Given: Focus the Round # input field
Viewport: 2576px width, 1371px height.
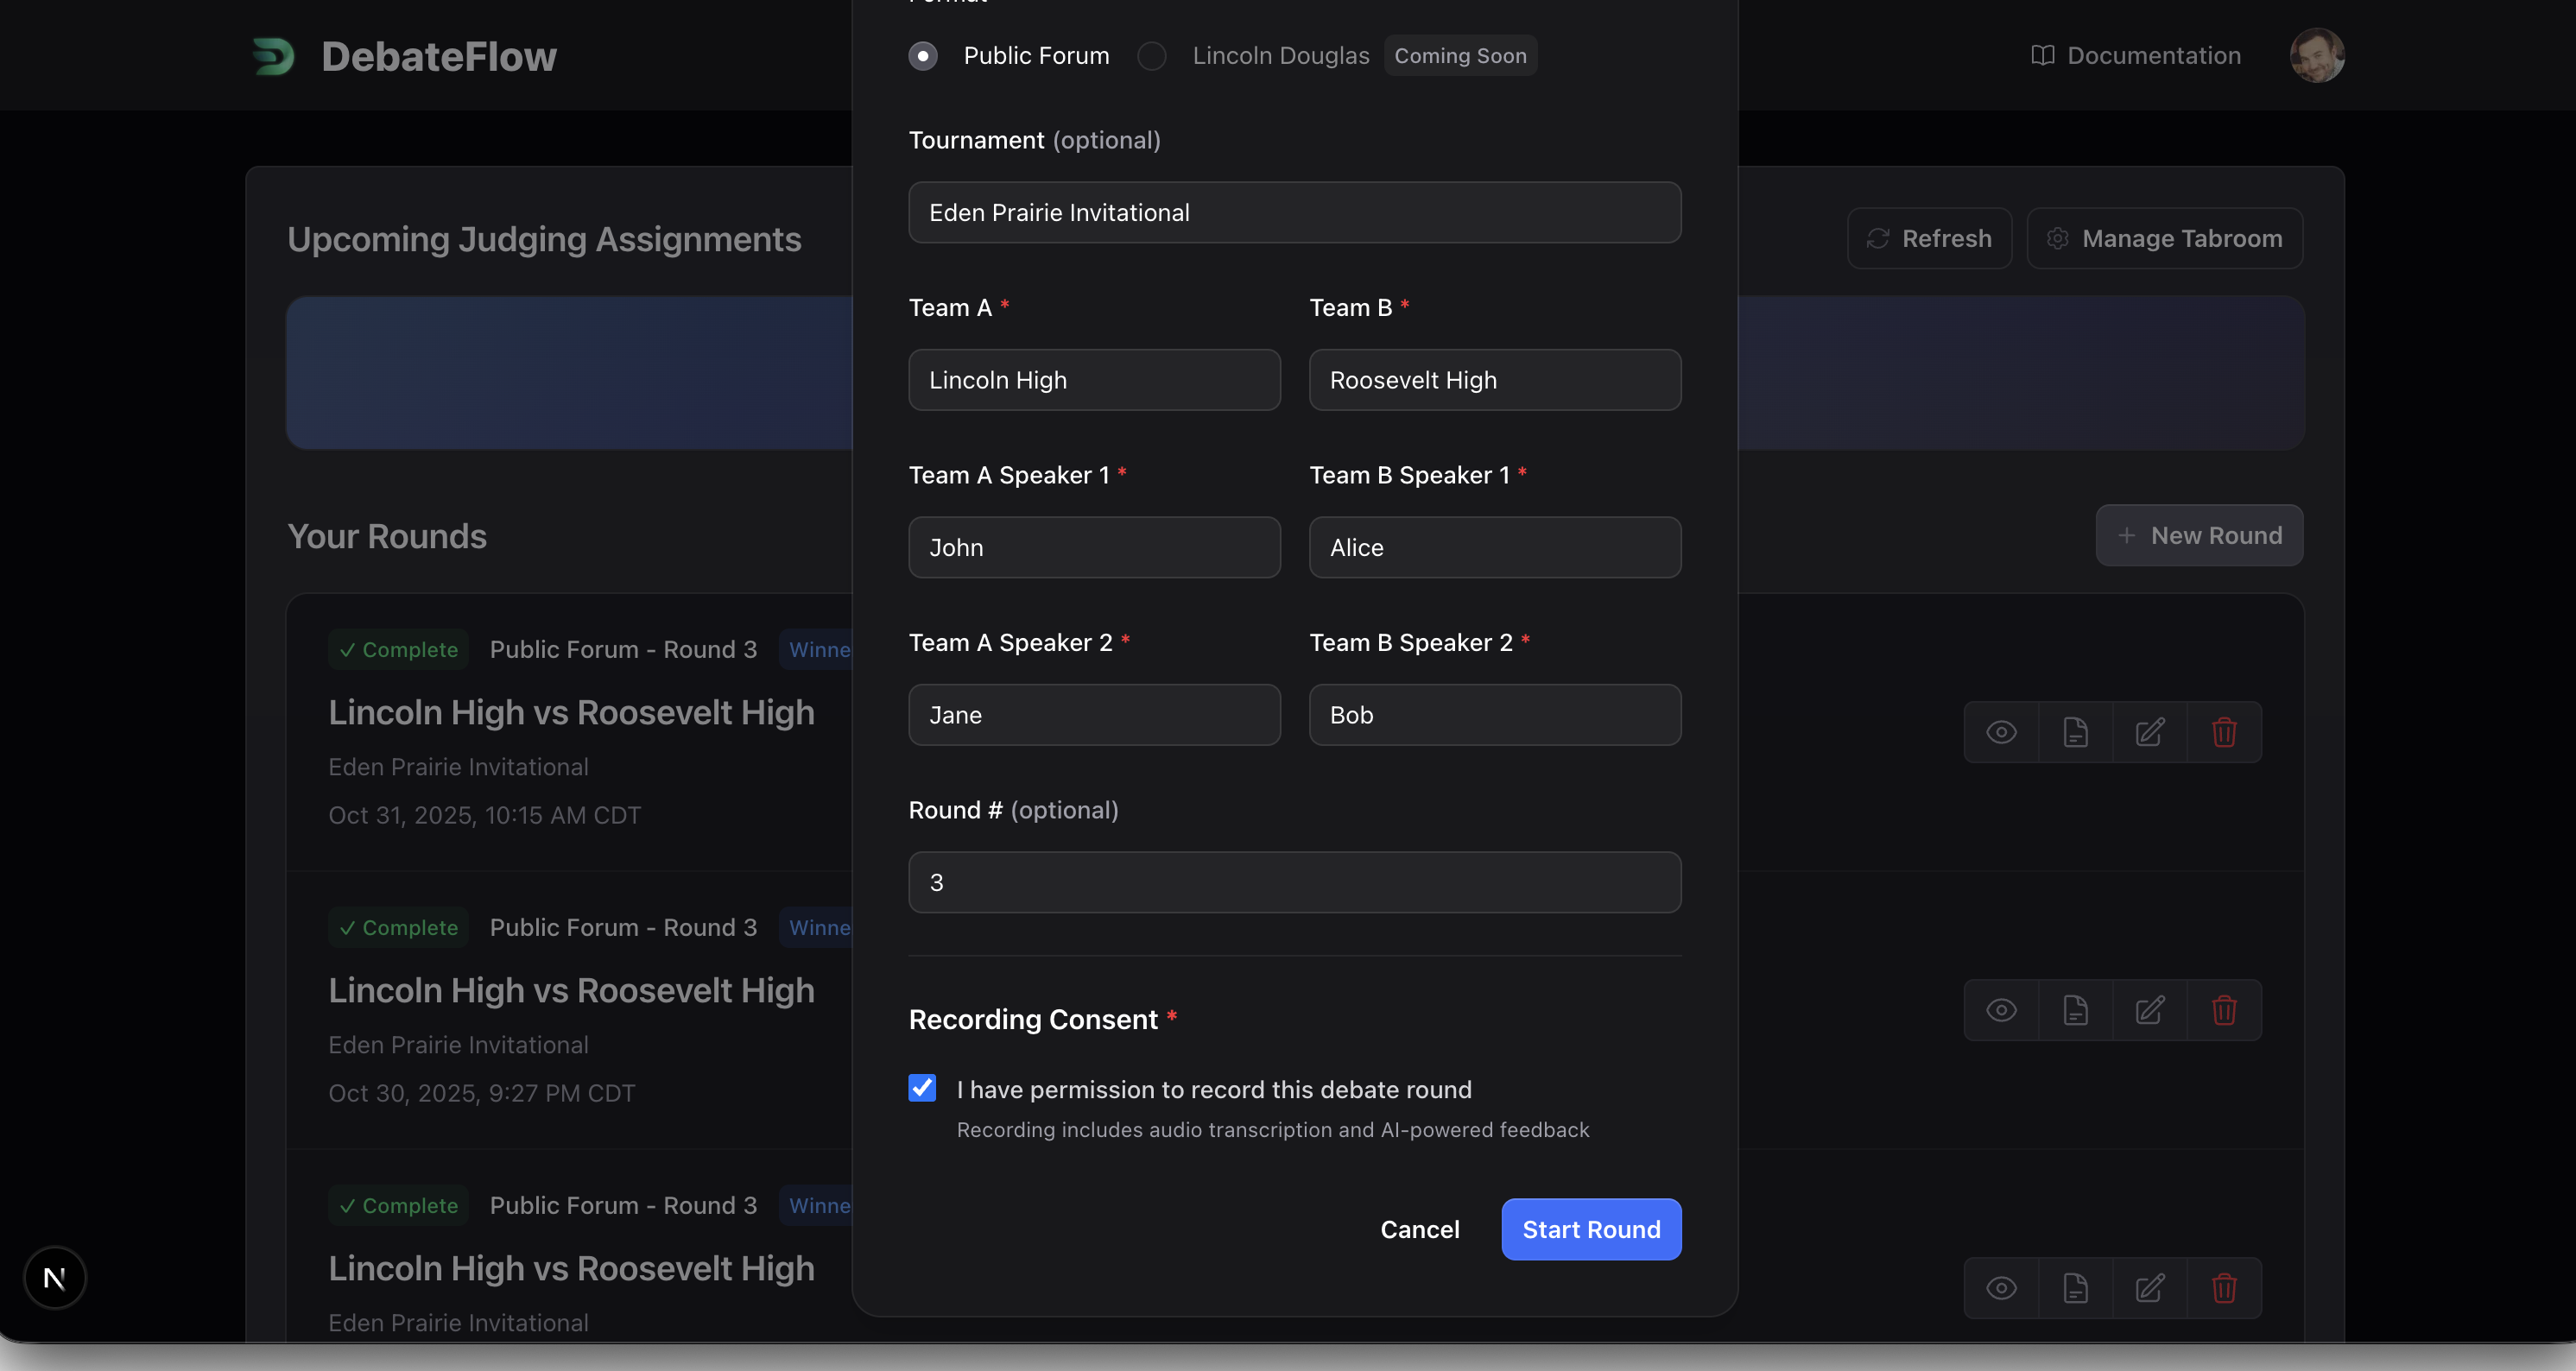Looking at the screenshot, I should [x=1294, y=882].
